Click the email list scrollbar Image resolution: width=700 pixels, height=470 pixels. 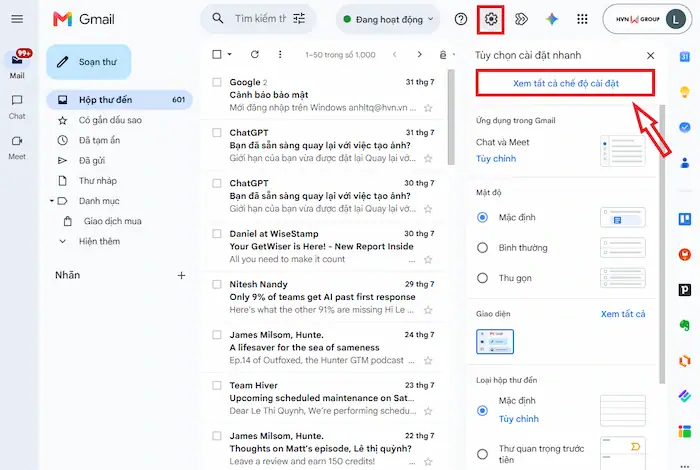pyautogui.click(x=451, y=117)
